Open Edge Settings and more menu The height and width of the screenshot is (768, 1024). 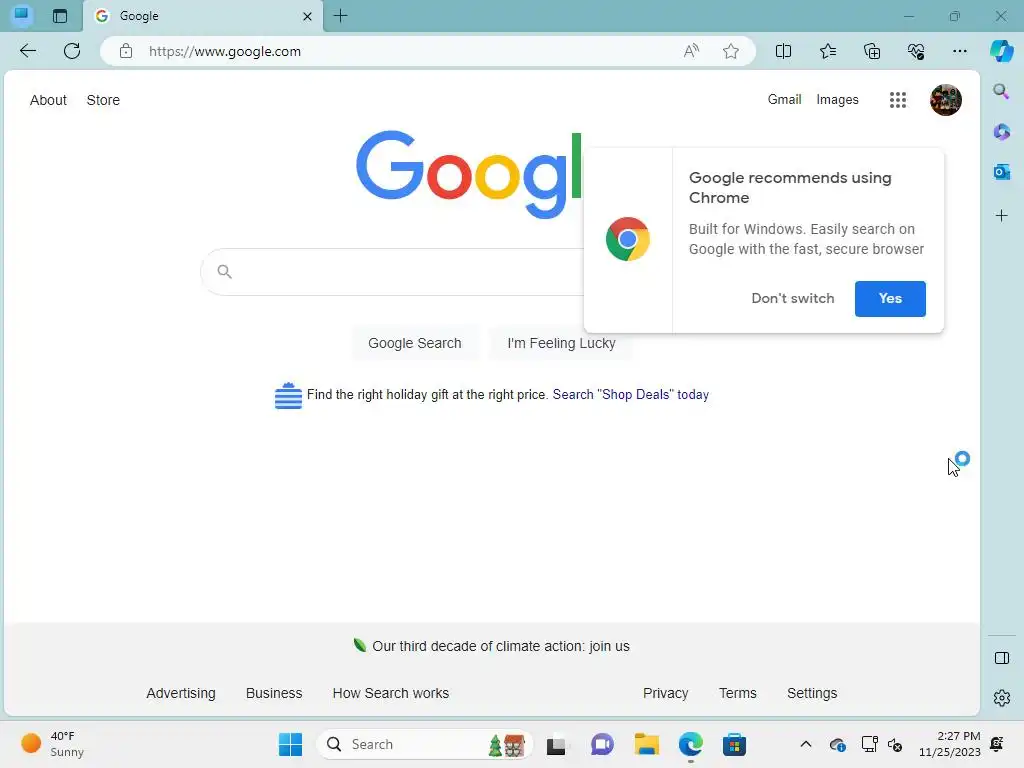959,51
